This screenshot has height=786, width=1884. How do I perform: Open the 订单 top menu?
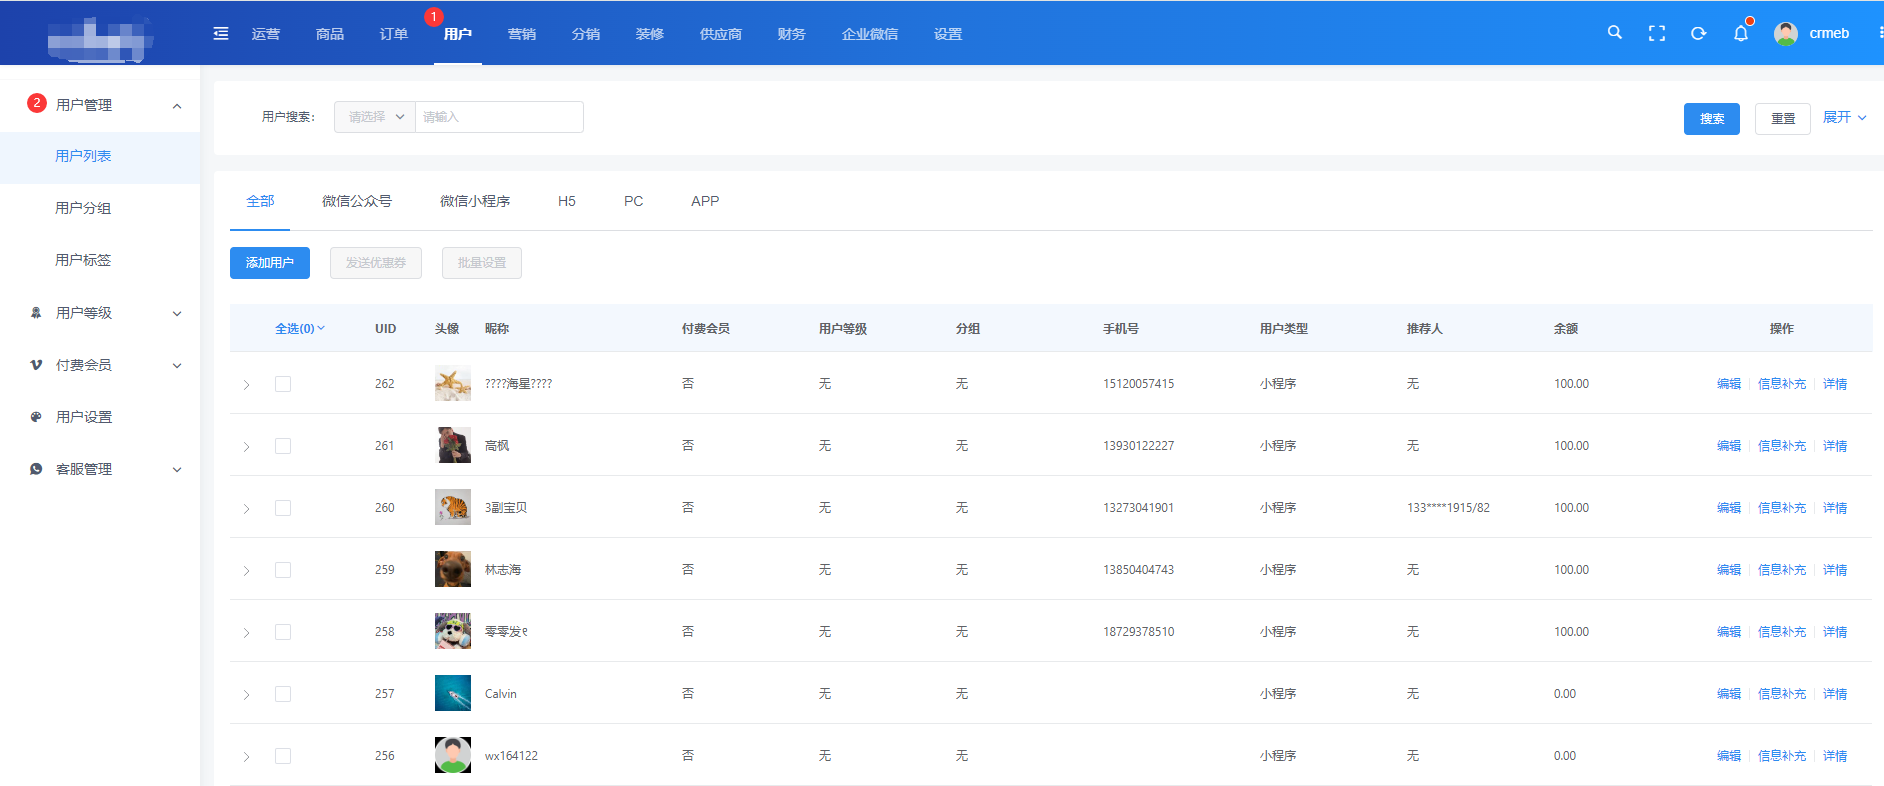coord(394,34)
